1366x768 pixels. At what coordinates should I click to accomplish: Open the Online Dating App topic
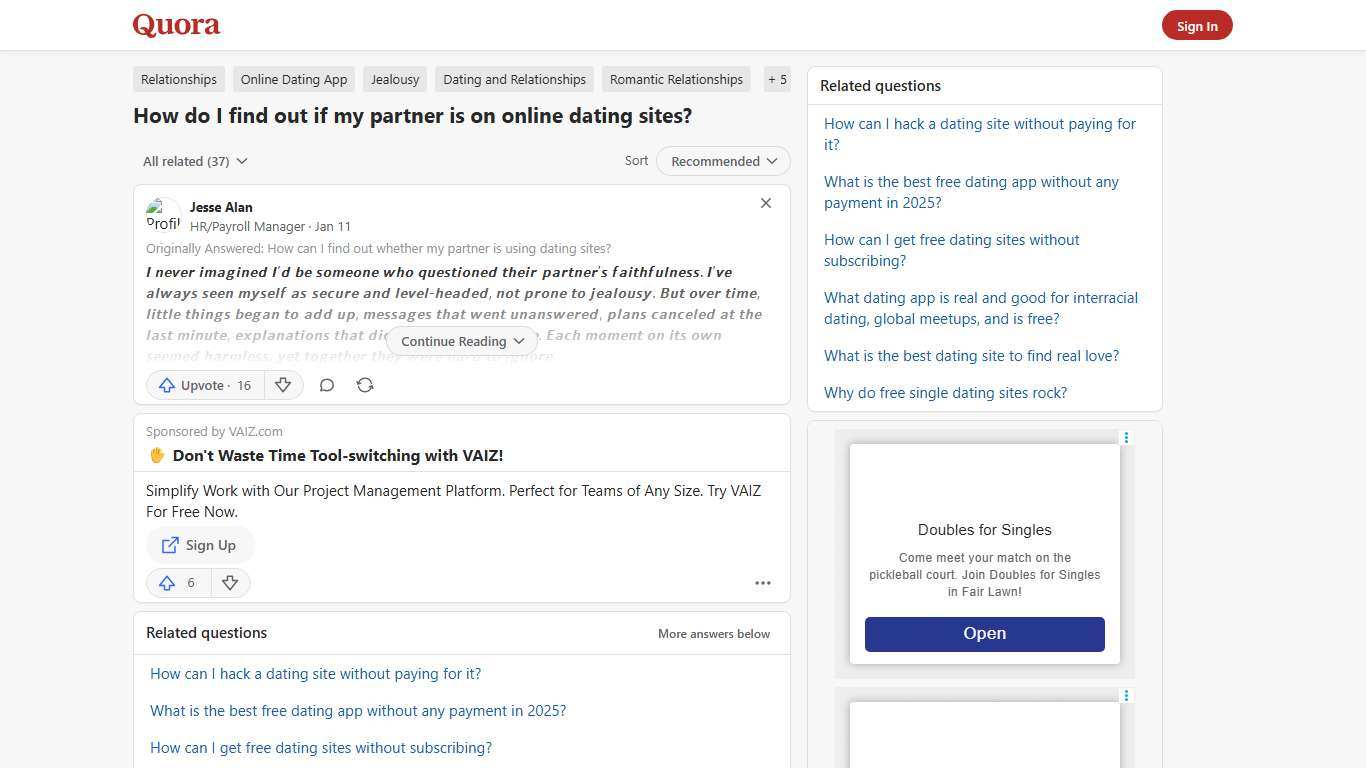click(293, 79)
